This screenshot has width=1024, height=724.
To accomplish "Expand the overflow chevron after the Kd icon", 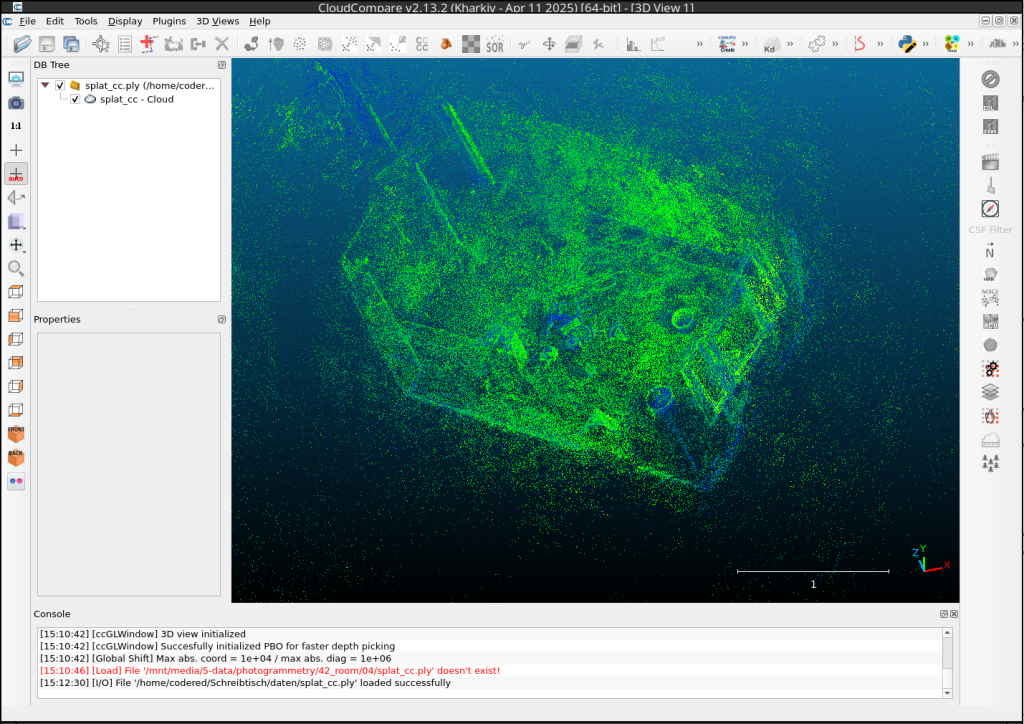I will tap(790, 44).
